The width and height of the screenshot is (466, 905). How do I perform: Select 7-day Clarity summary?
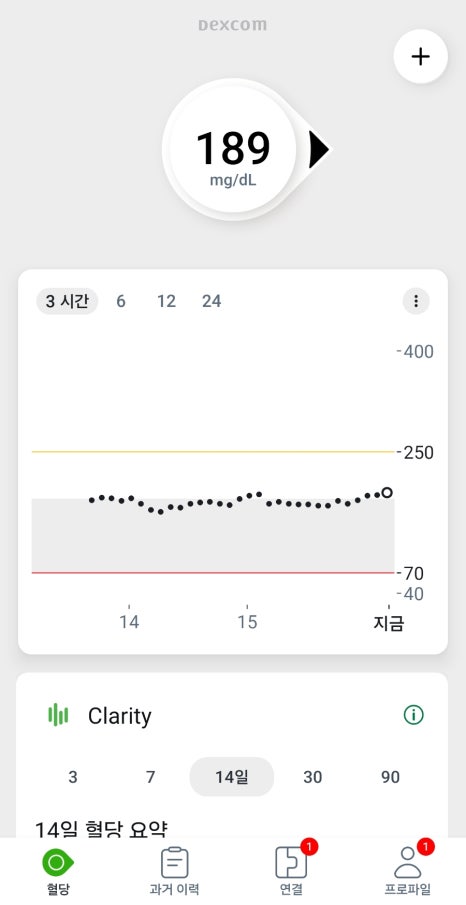151,777
